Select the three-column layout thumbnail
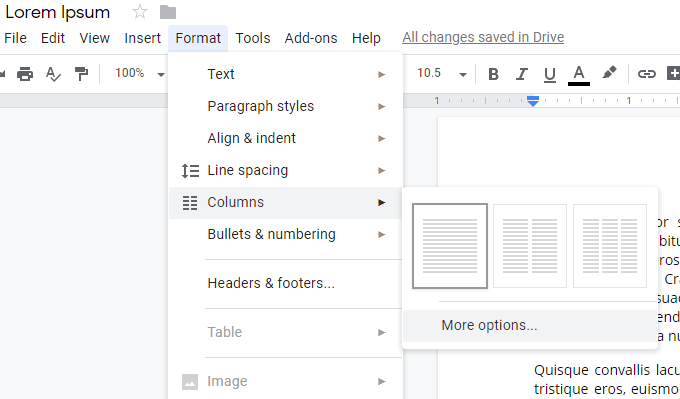This screenshot has height=399, width=680. [x=610, y=246]
